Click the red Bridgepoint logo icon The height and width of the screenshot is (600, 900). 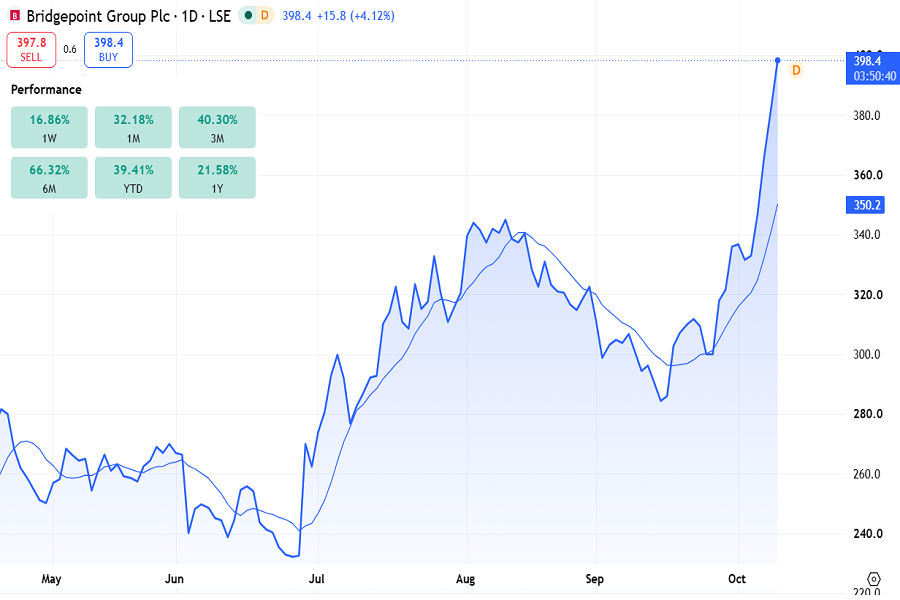click(15, 16)
